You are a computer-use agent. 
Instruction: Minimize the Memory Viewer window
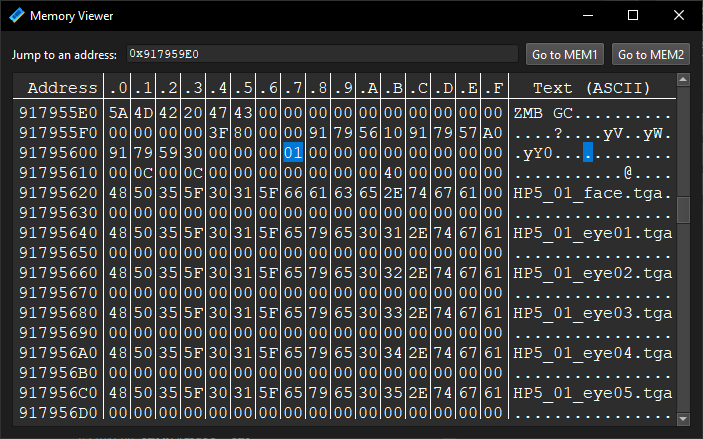586,16
